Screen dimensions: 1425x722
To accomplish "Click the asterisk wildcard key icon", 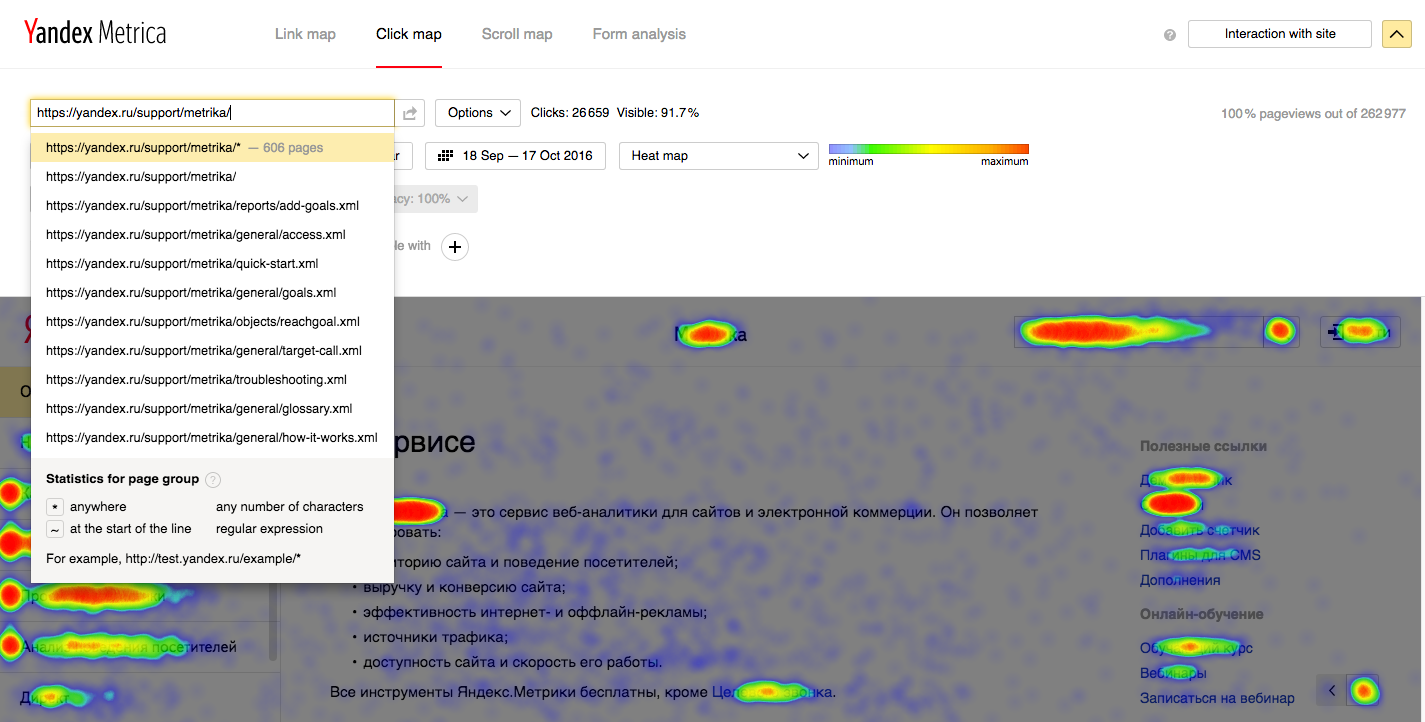I will coord(55,507).
